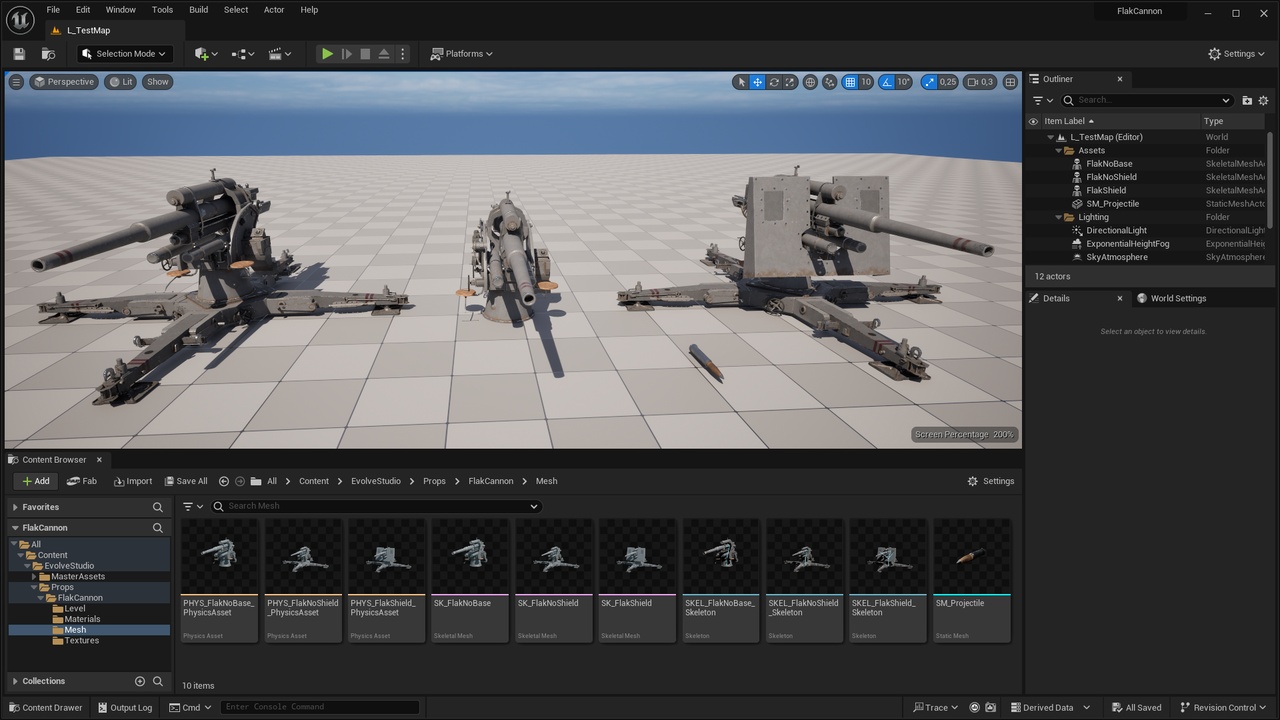Select the FlakShield actor in Outliner

(x=1106, y=190)
